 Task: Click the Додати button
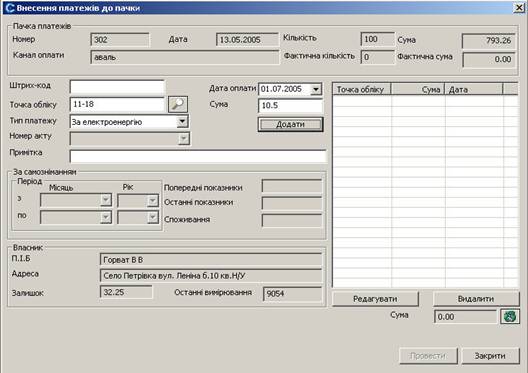tap(290, 124)
